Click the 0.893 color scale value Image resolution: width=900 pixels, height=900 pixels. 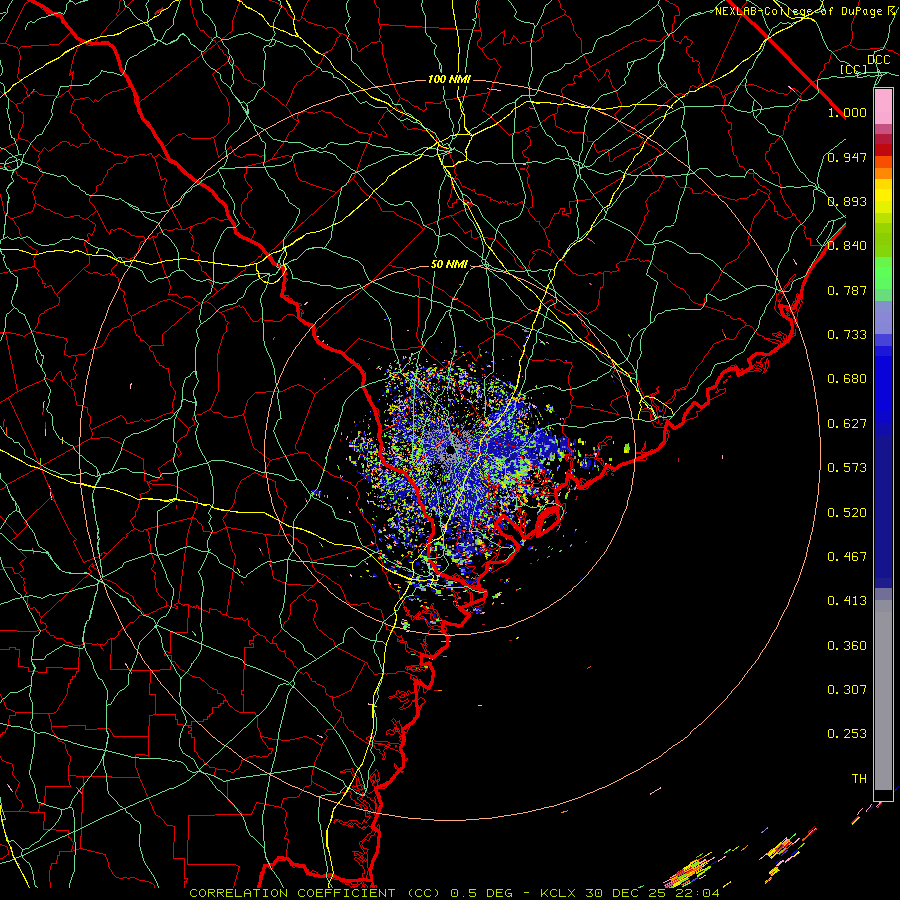coord(847,201)
